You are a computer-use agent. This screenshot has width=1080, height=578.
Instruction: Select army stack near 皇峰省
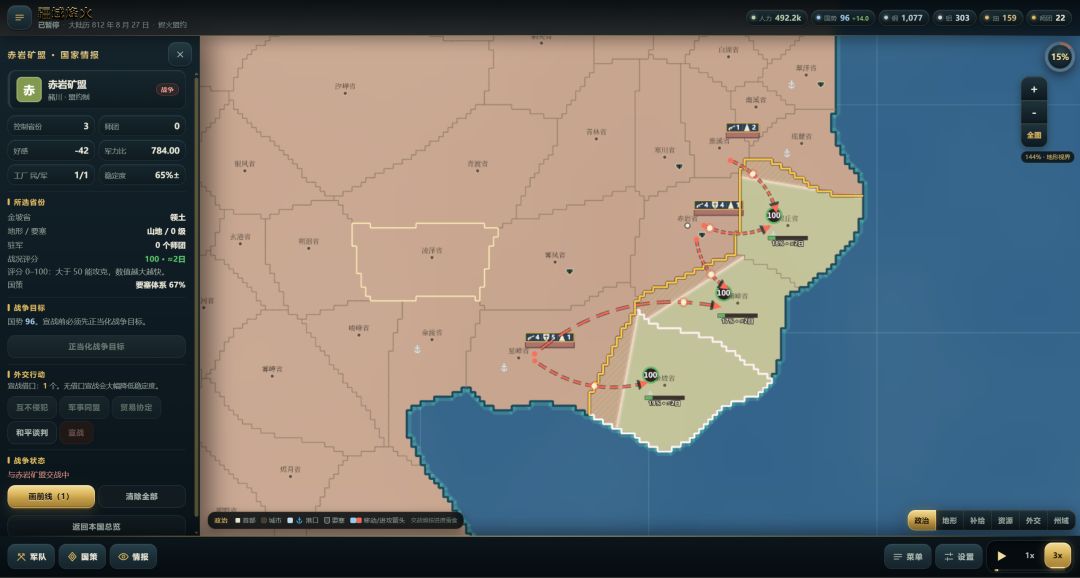pos(550,340)
